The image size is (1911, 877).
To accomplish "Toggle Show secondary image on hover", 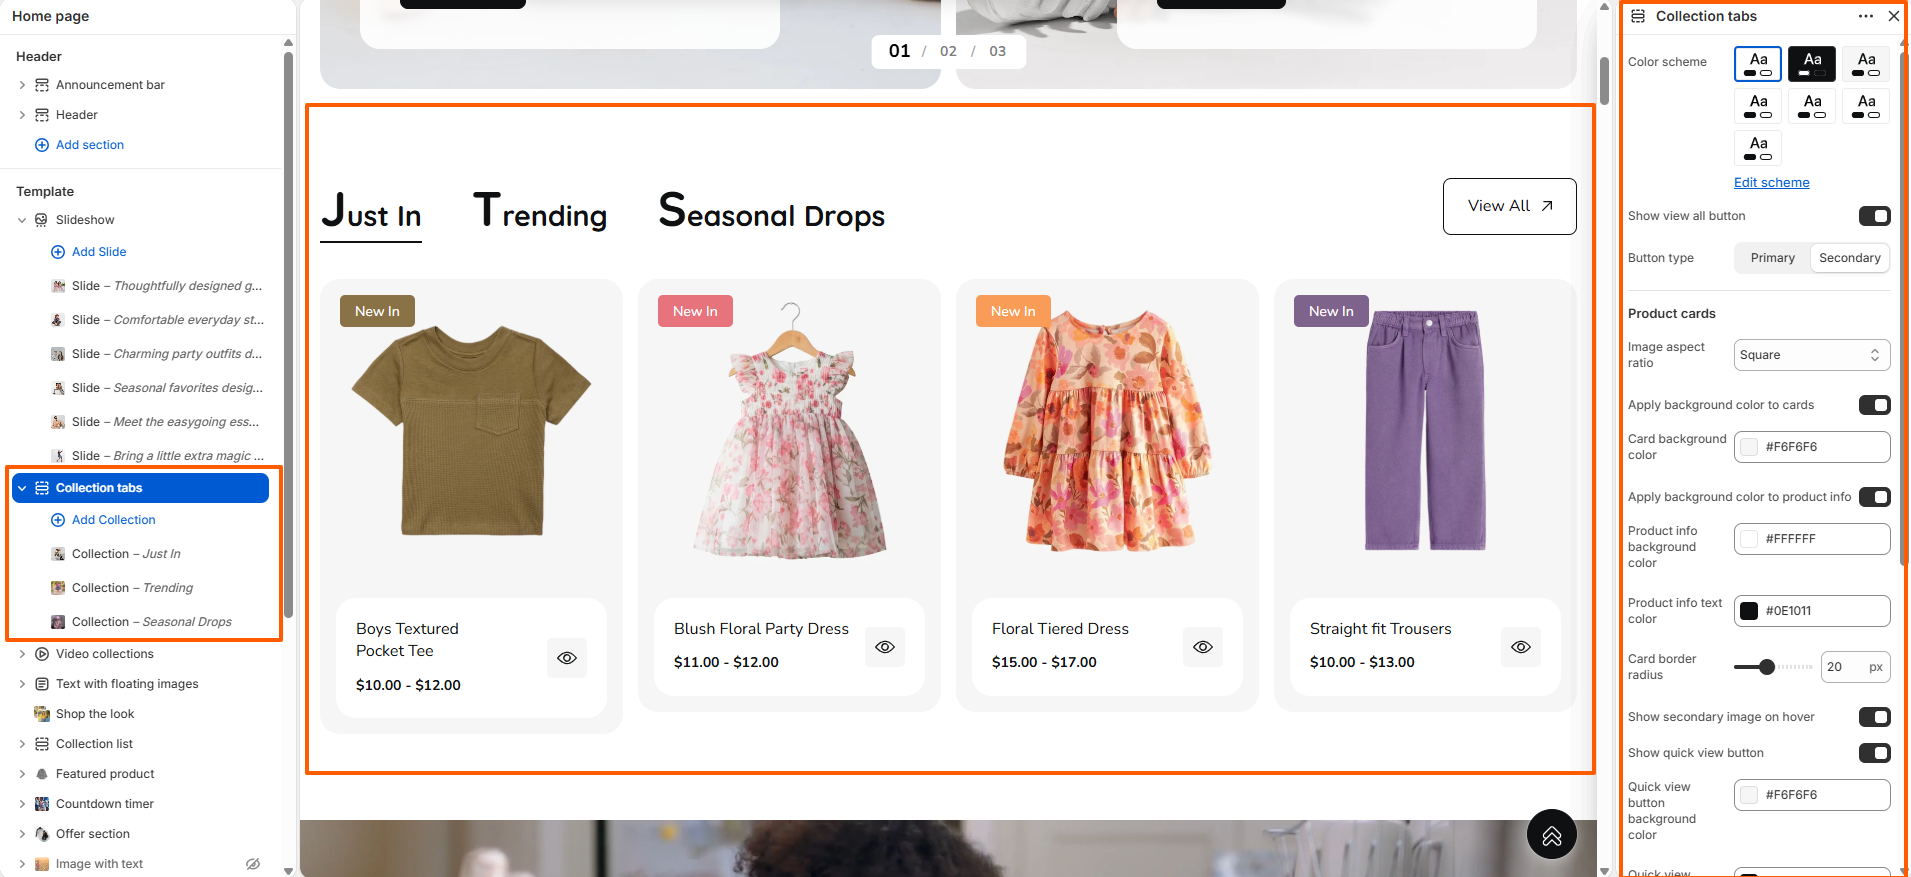I will point(1875,717).
